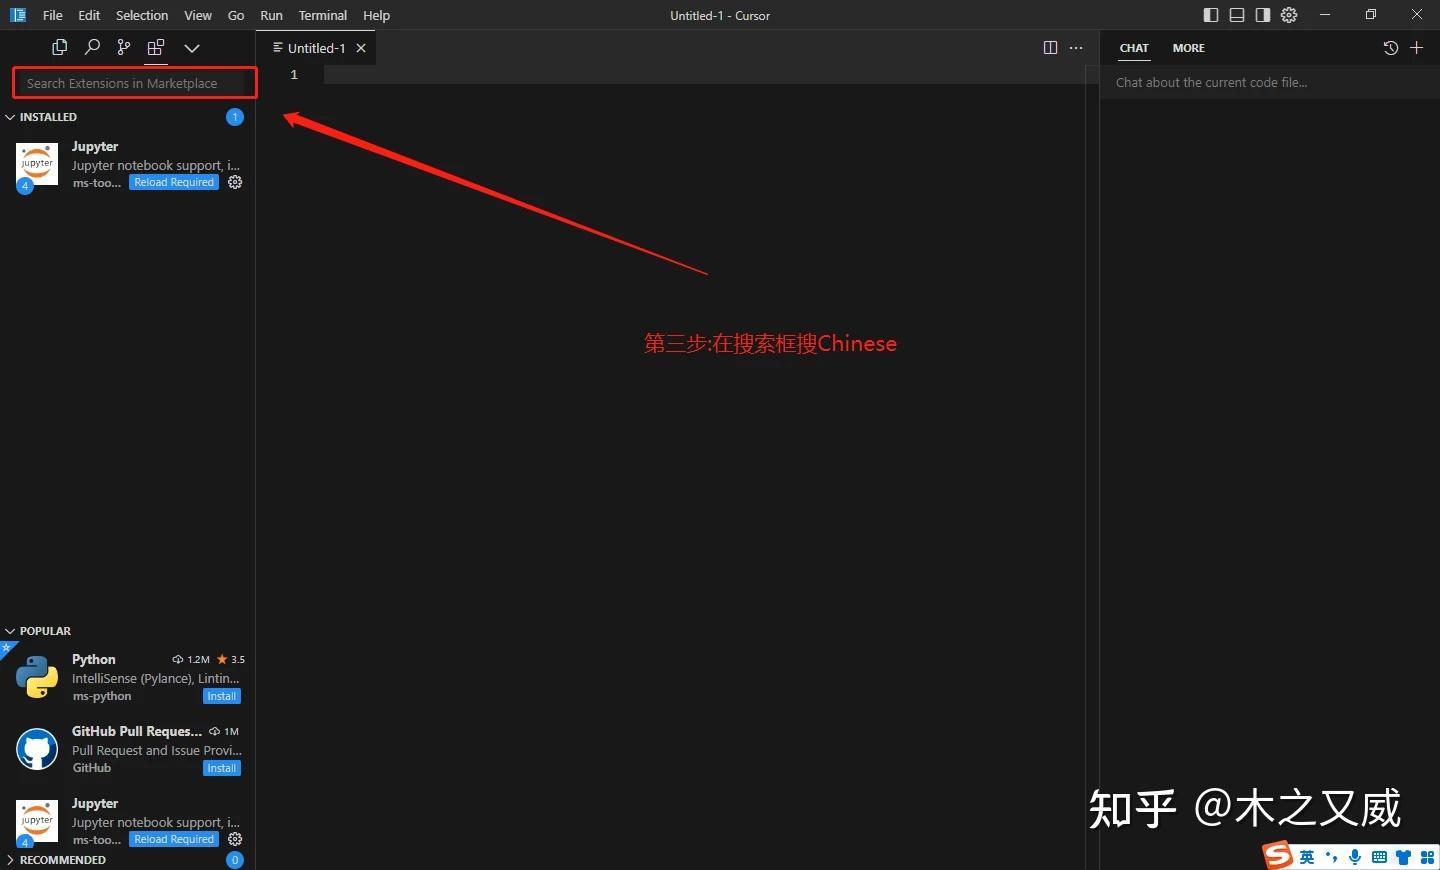Click the Search Extensions in Marketplace field

pyautogui.click(x=133, y=83)
